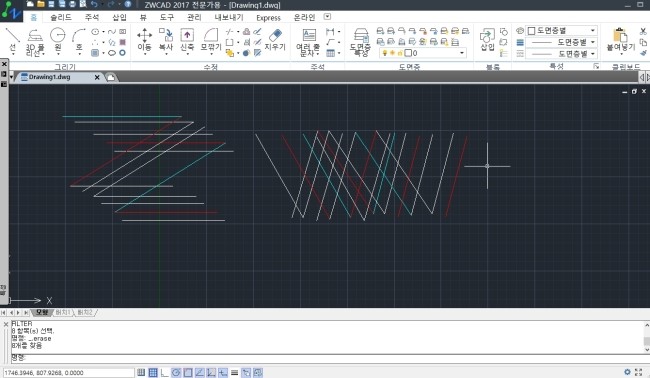Click the command line input field
This screenshot has width=650, height=378.
click(x=327, y=358)
